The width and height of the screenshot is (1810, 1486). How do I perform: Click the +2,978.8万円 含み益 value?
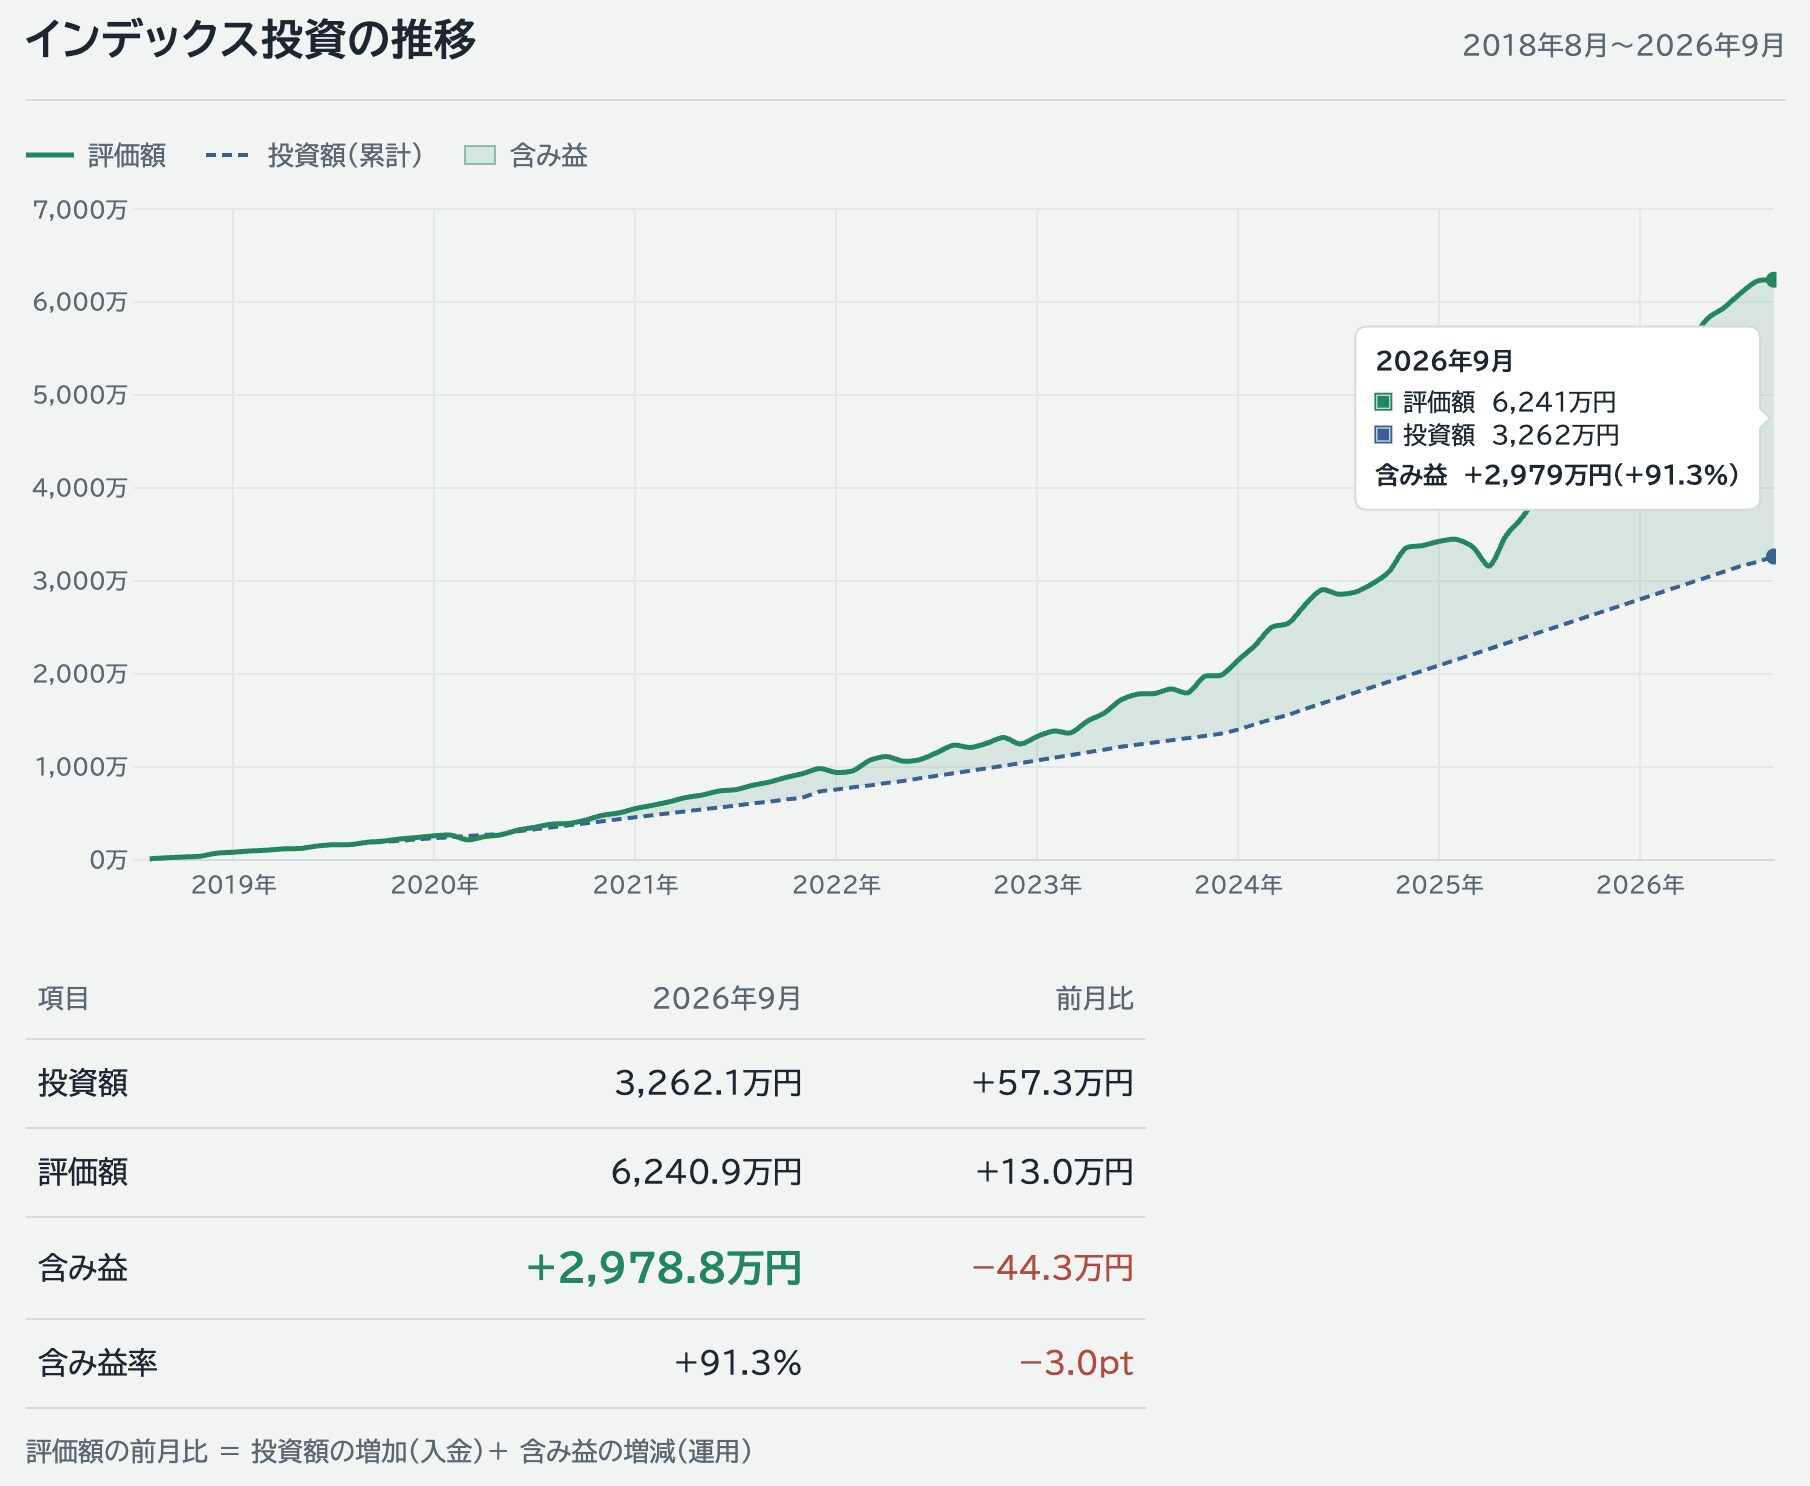tap(664, 1268)
